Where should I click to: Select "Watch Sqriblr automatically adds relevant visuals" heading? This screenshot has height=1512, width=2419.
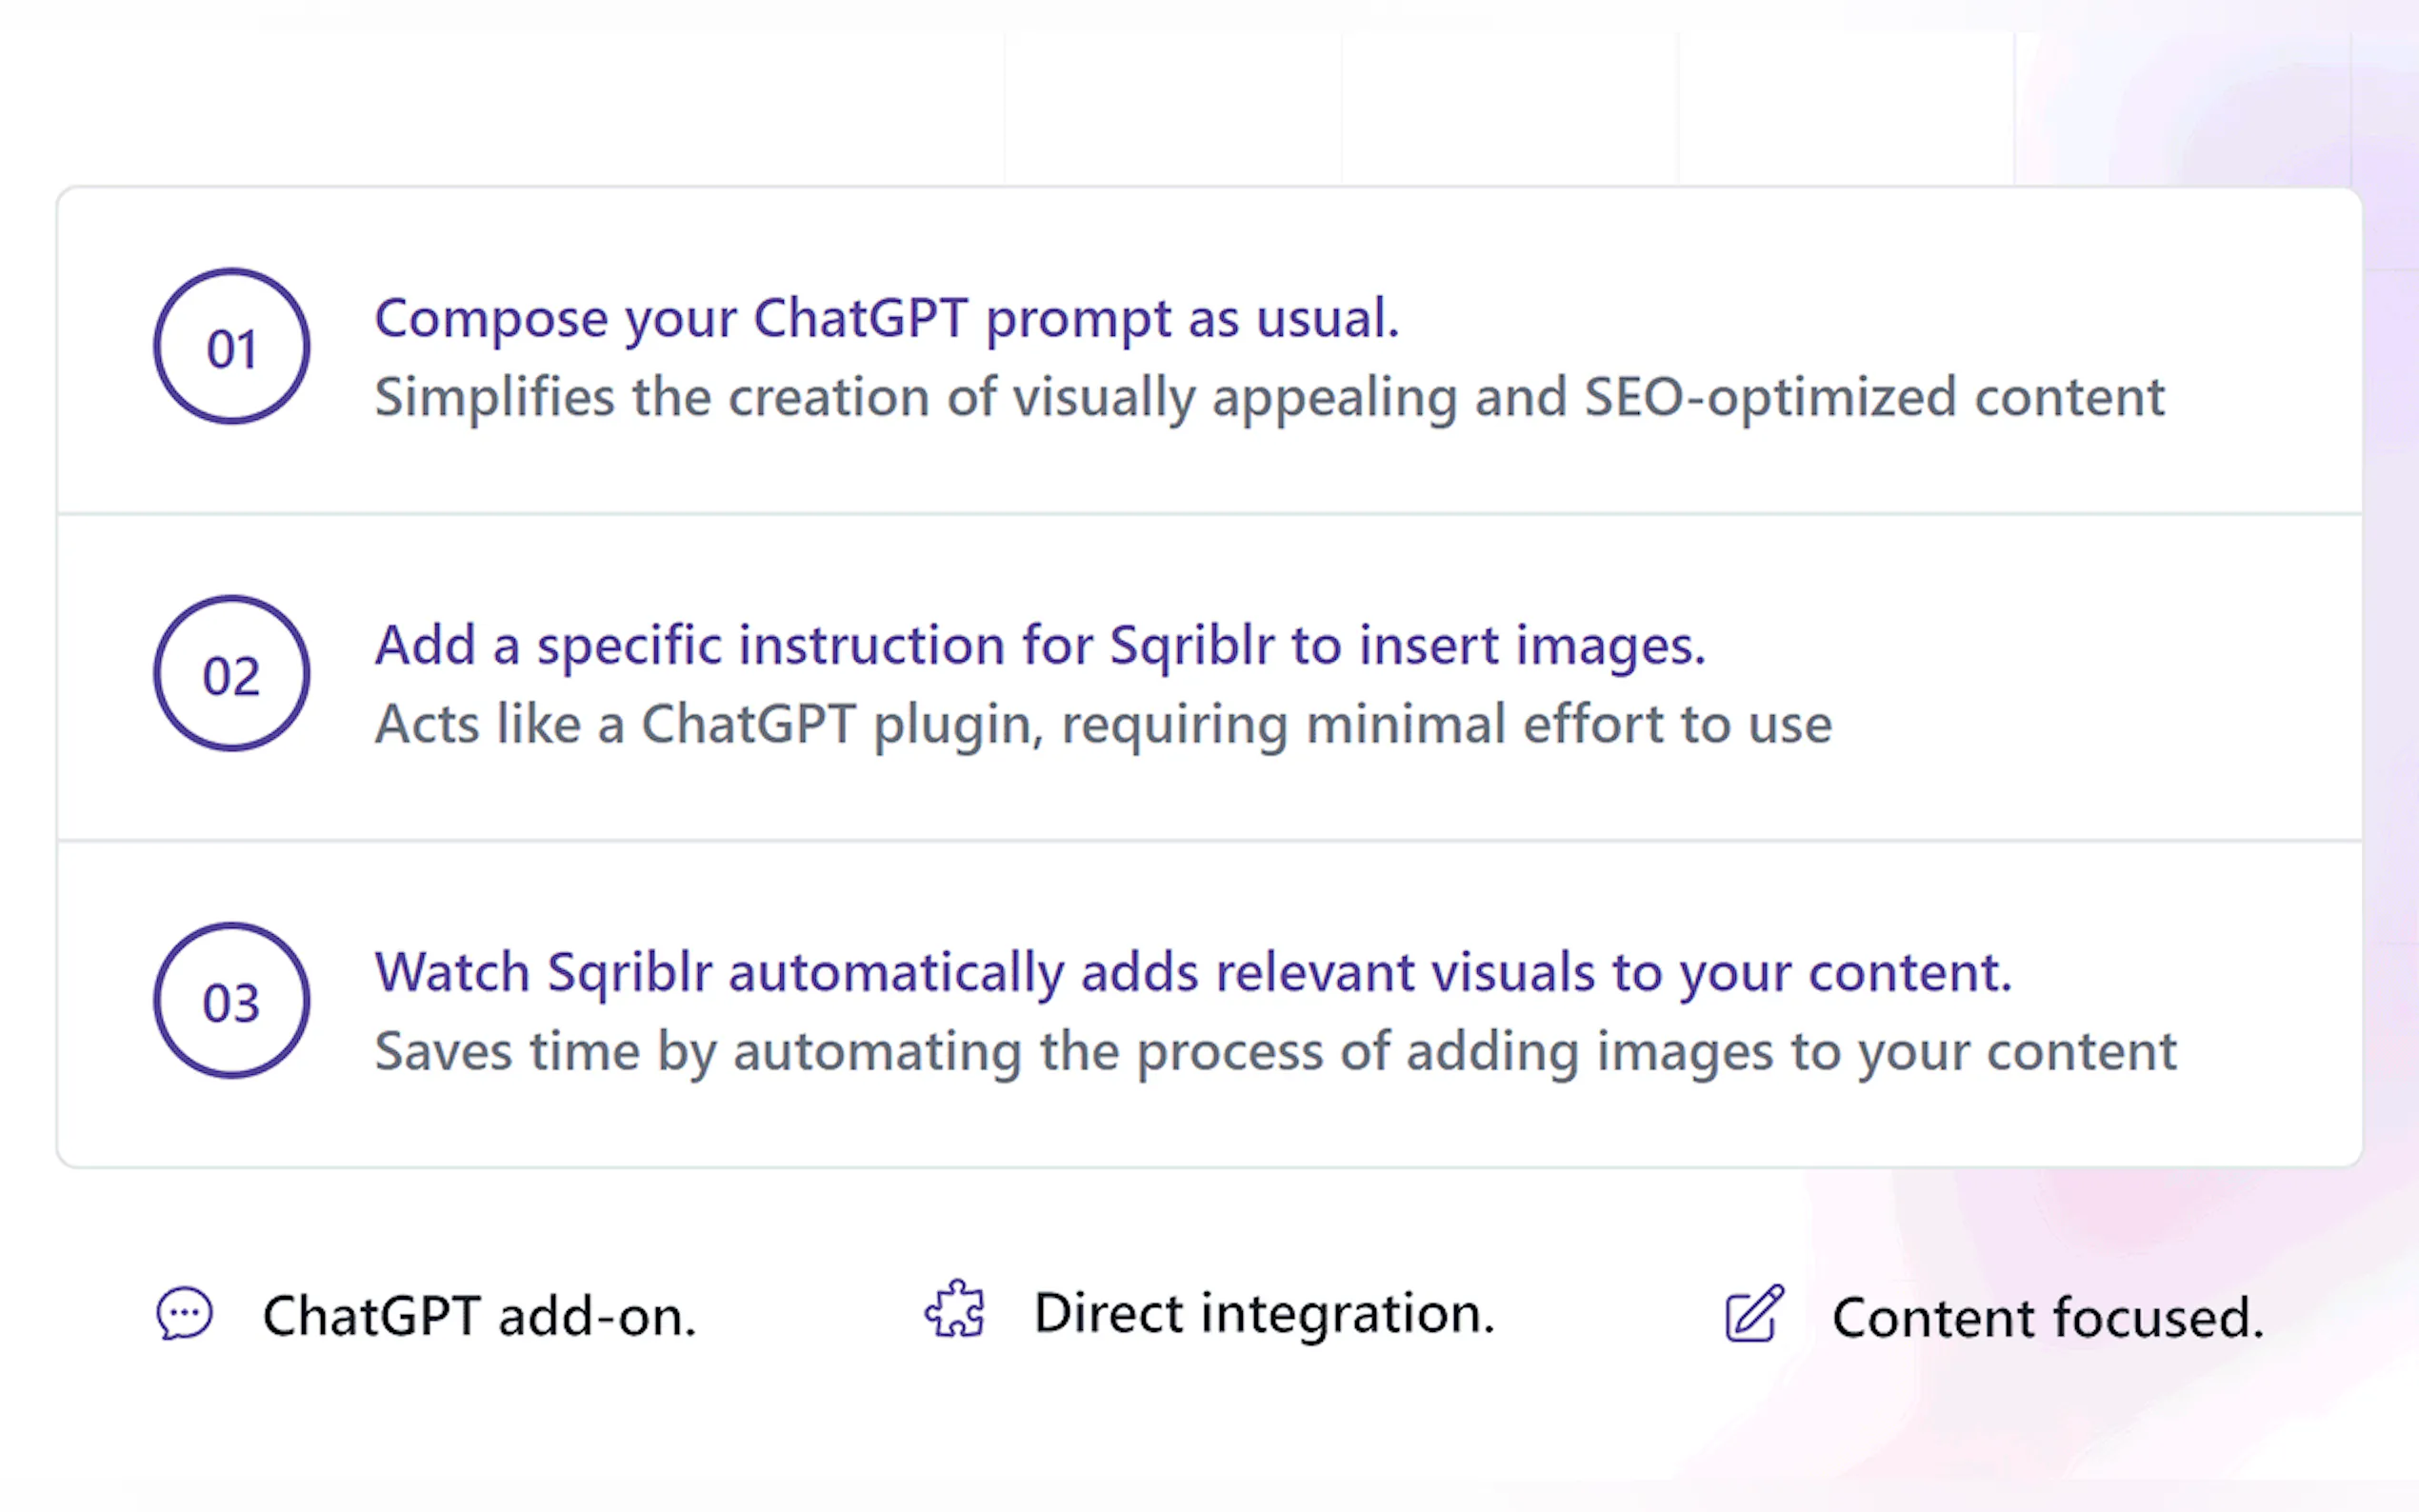(1192, 972)
